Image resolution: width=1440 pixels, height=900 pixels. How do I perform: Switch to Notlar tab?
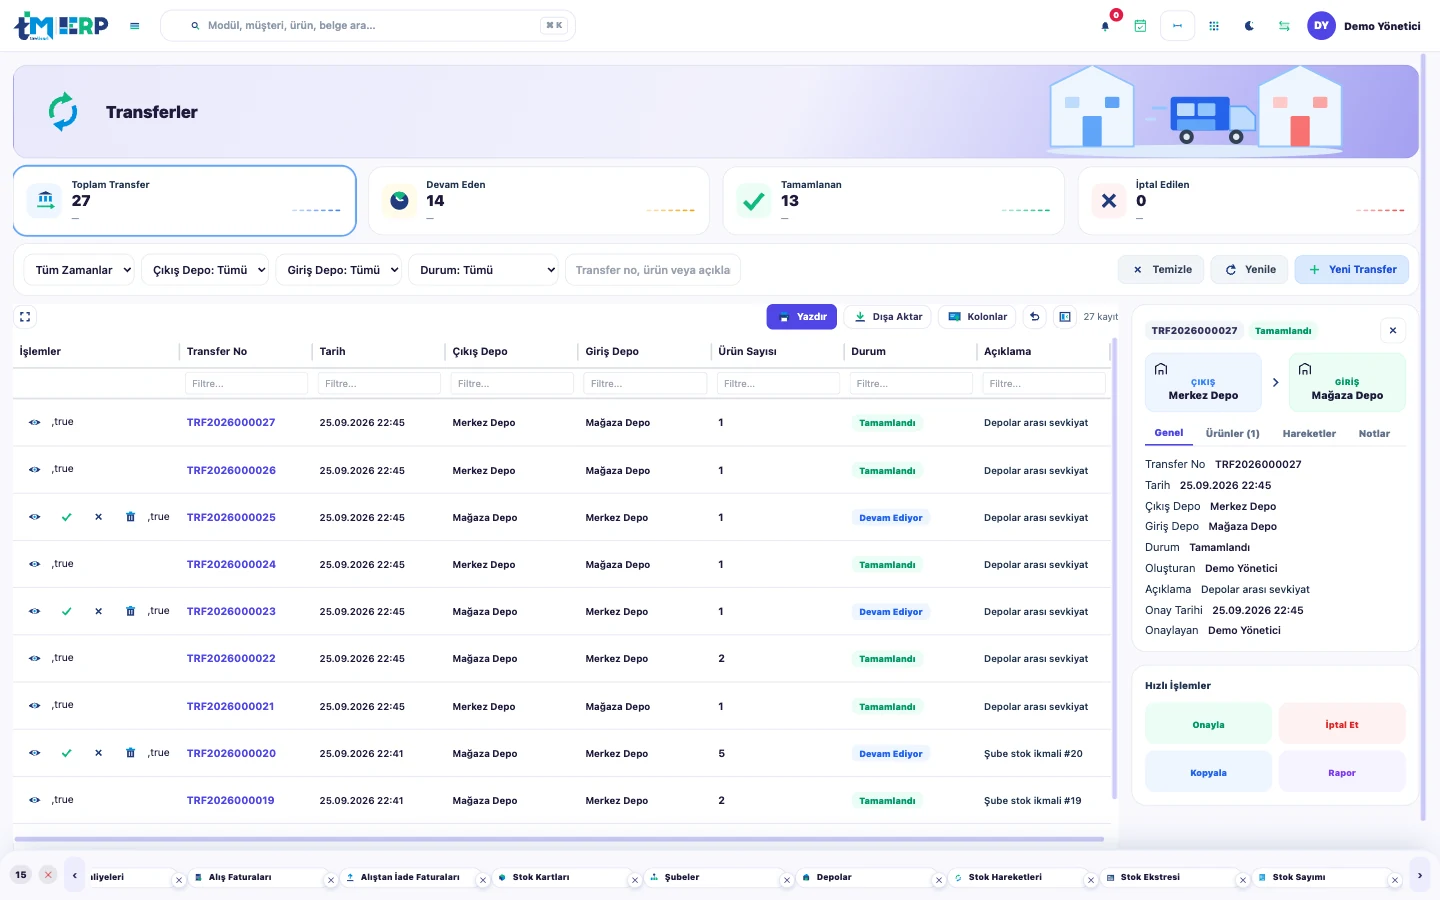(x=1374, y=434)
